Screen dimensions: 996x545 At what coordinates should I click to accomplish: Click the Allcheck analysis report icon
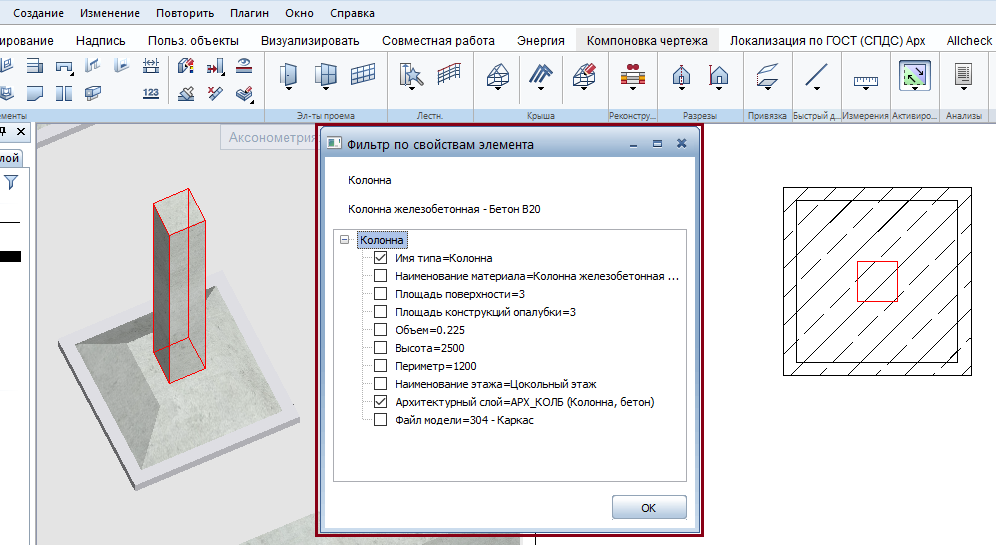click(x=963, y=74)
